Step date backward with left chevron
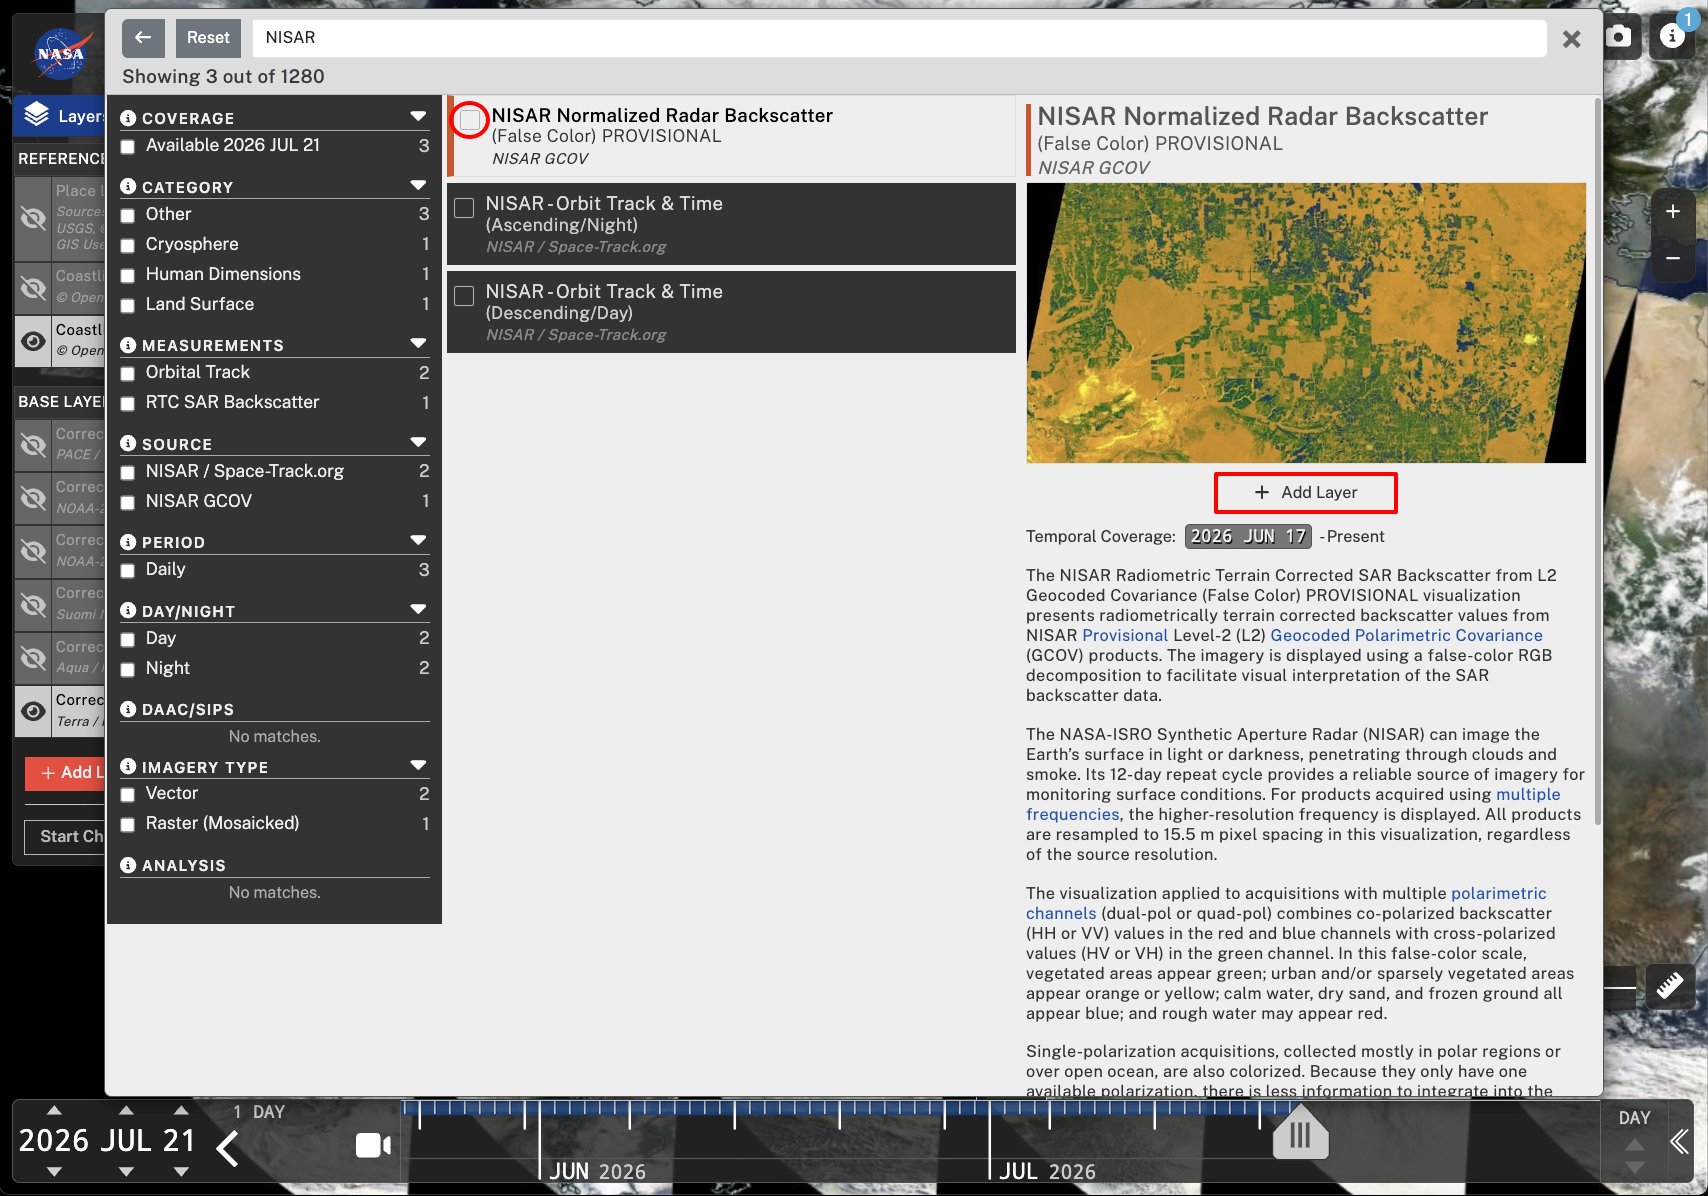The height and width of the screenshot is (1196, 1708). click(228, 1148)
